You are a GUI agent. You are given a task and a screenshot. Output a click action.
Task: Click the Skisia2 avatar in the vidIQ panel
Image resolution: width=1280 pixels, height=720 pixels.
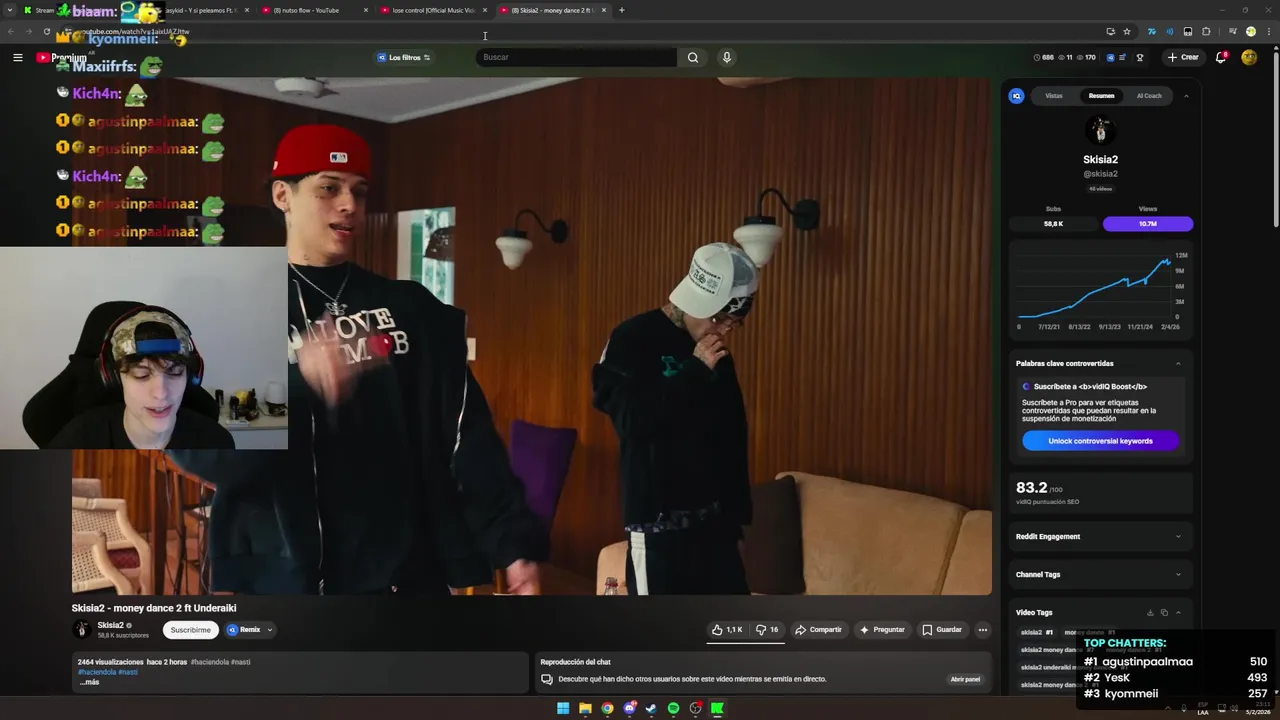click(x=1100, y=130)
